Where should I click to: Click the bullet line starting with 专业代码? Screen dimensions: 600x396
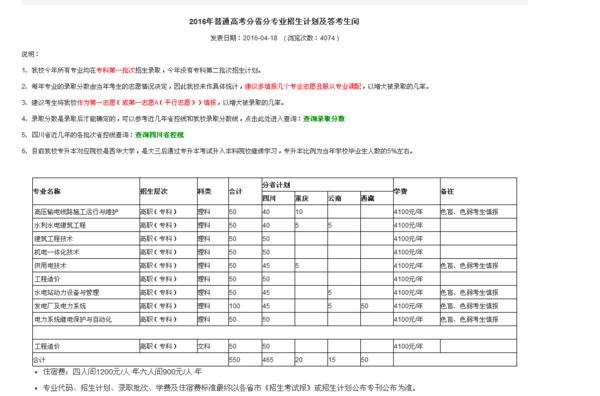tap(229, 388)
